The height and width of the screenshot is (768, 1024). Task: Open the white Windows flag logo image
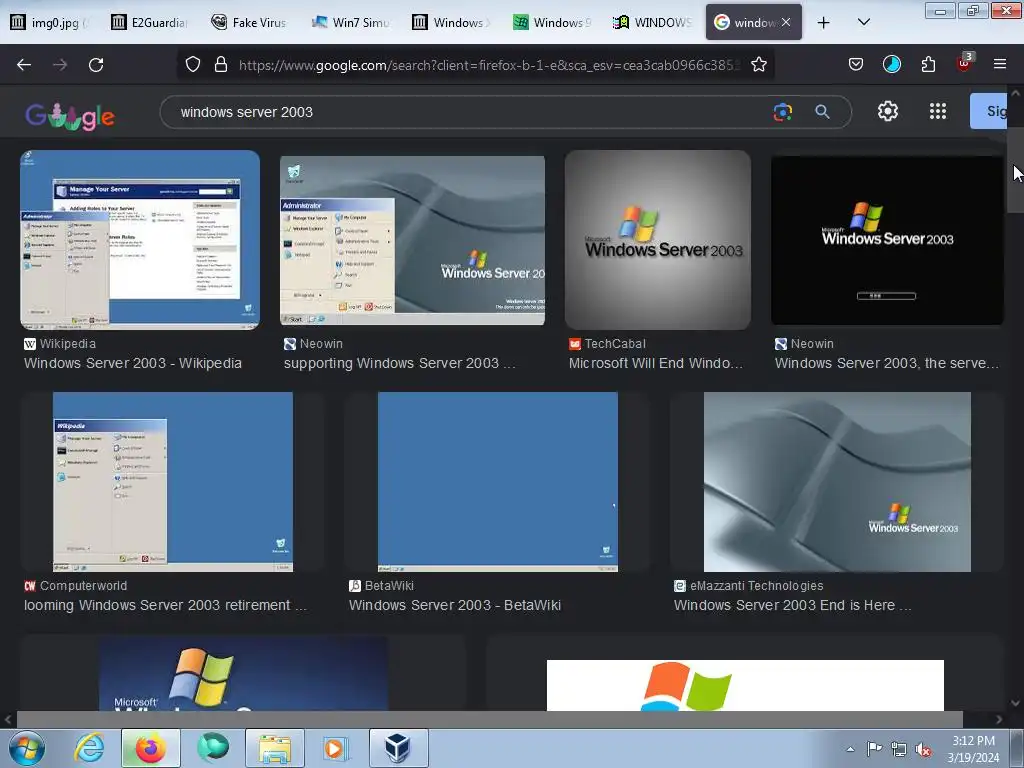(744, 685)
